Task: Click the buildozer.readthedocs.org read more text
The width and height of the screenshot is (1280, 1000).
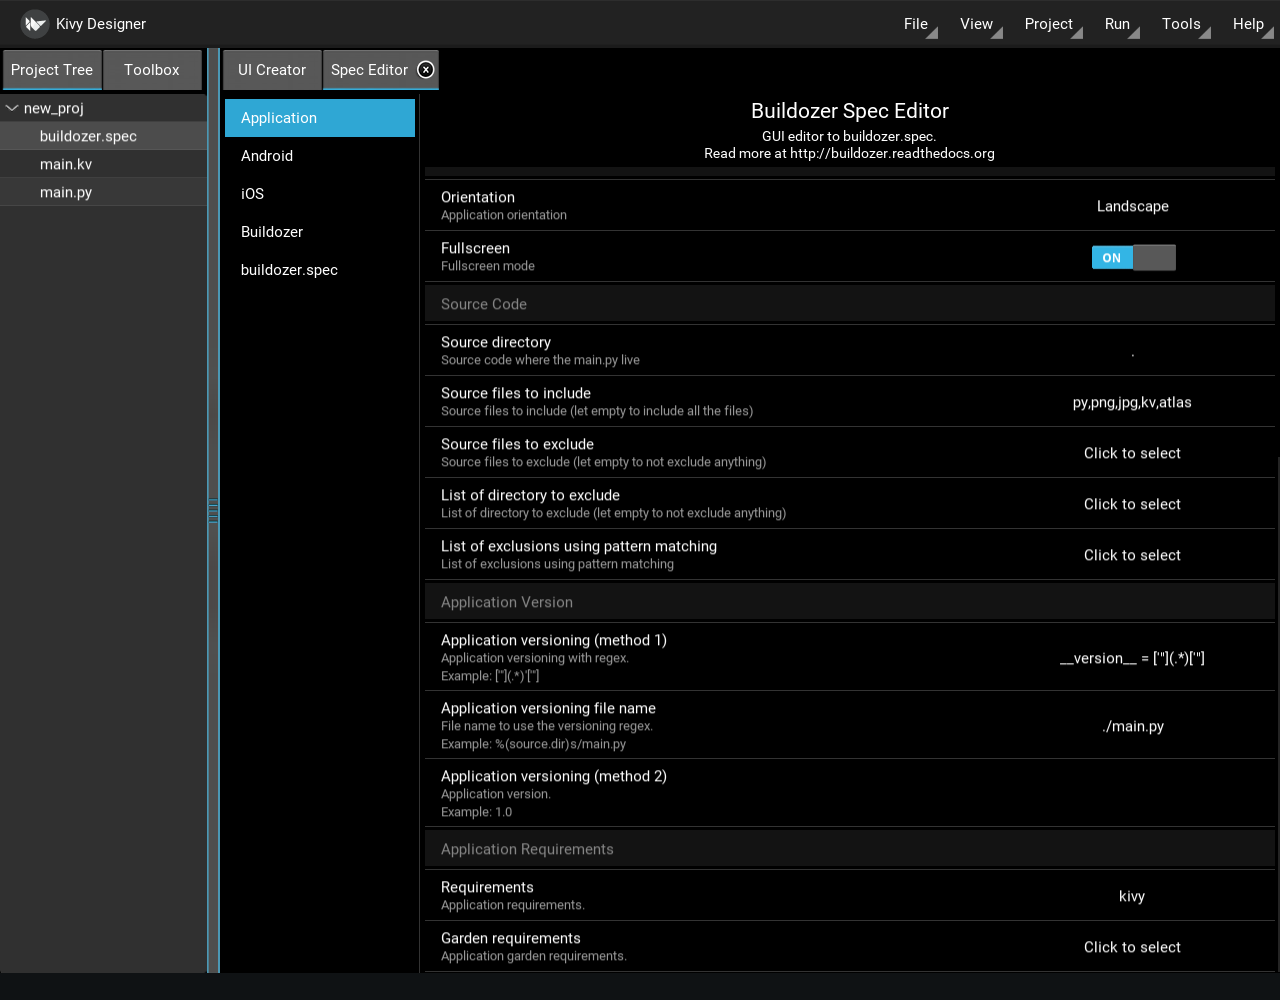Action: point(849,154)
